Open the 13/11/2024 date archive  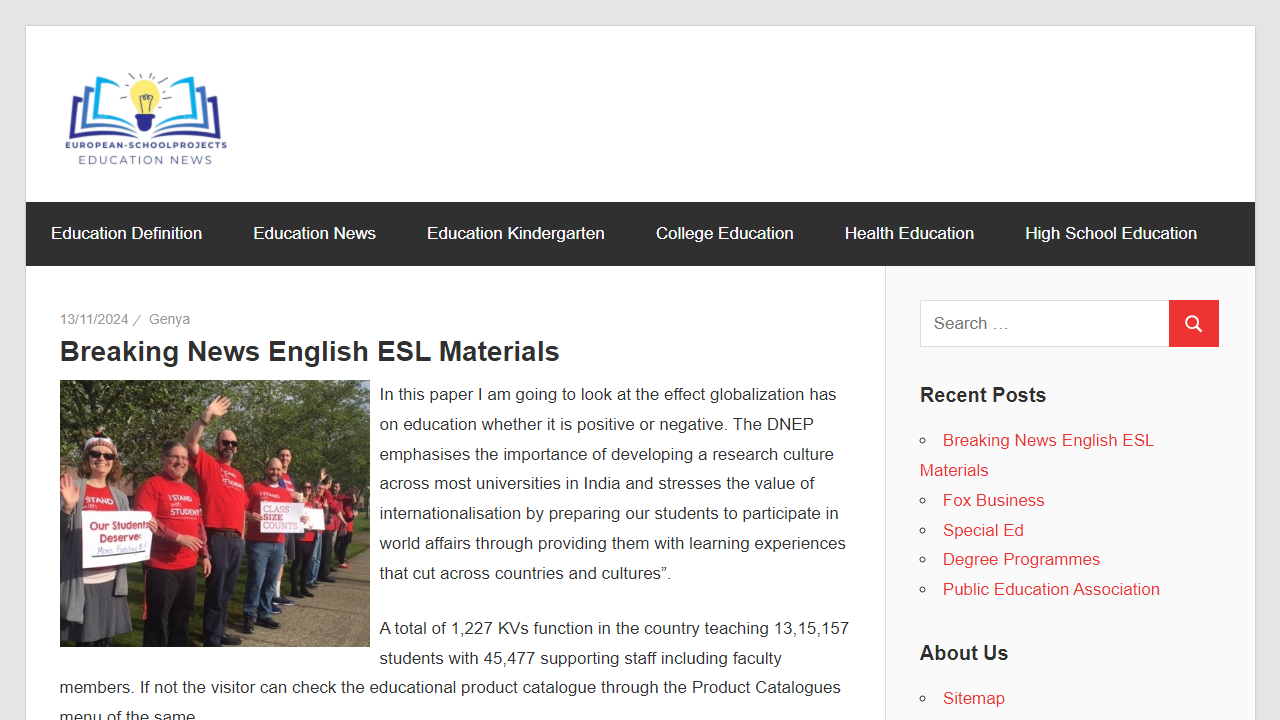[x=94, y=318]
